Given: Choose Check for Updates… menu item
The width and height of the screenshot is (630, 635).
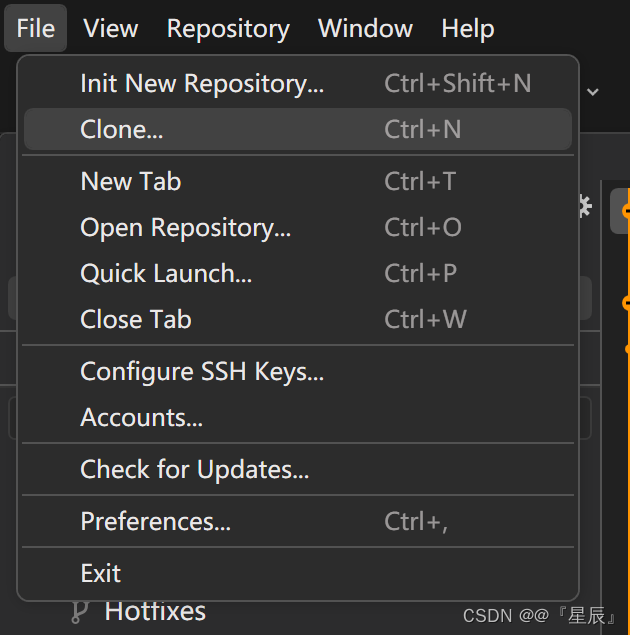Looking at the screenshot, I should (x=298, y=469).
